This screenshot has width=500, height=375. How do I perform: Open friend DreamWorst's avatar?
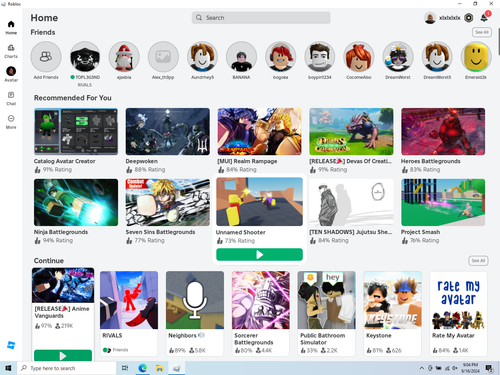(x=398, y=57)
